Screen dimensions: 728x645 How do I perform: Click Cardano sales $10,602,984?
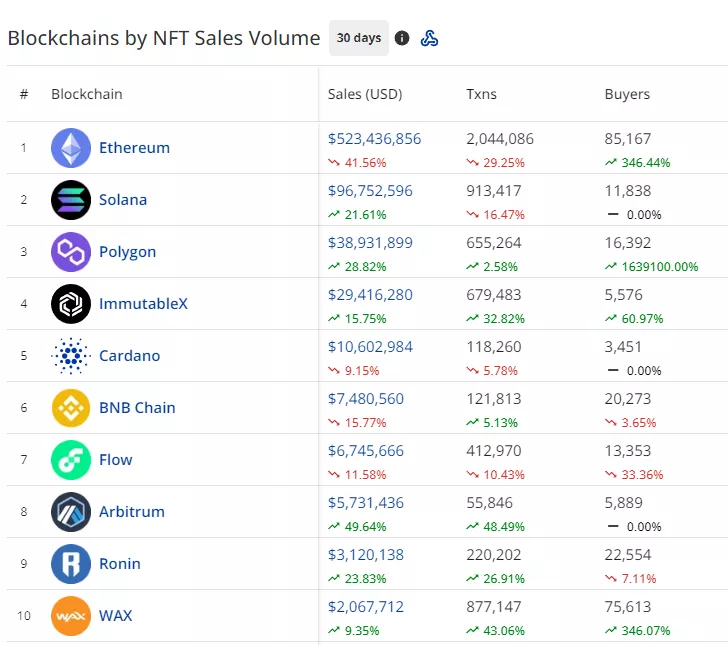pos(370,346)
